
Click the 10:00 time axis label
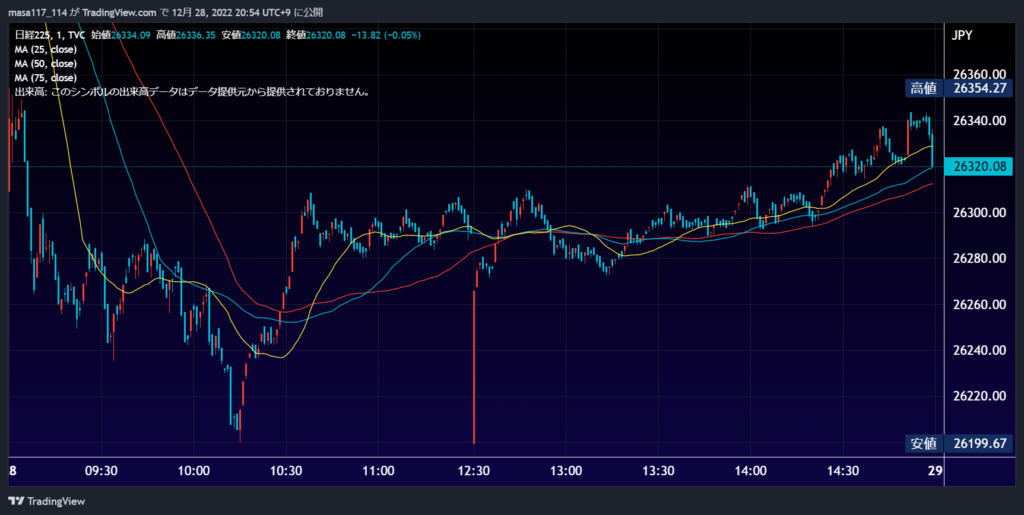click(193, 471)
